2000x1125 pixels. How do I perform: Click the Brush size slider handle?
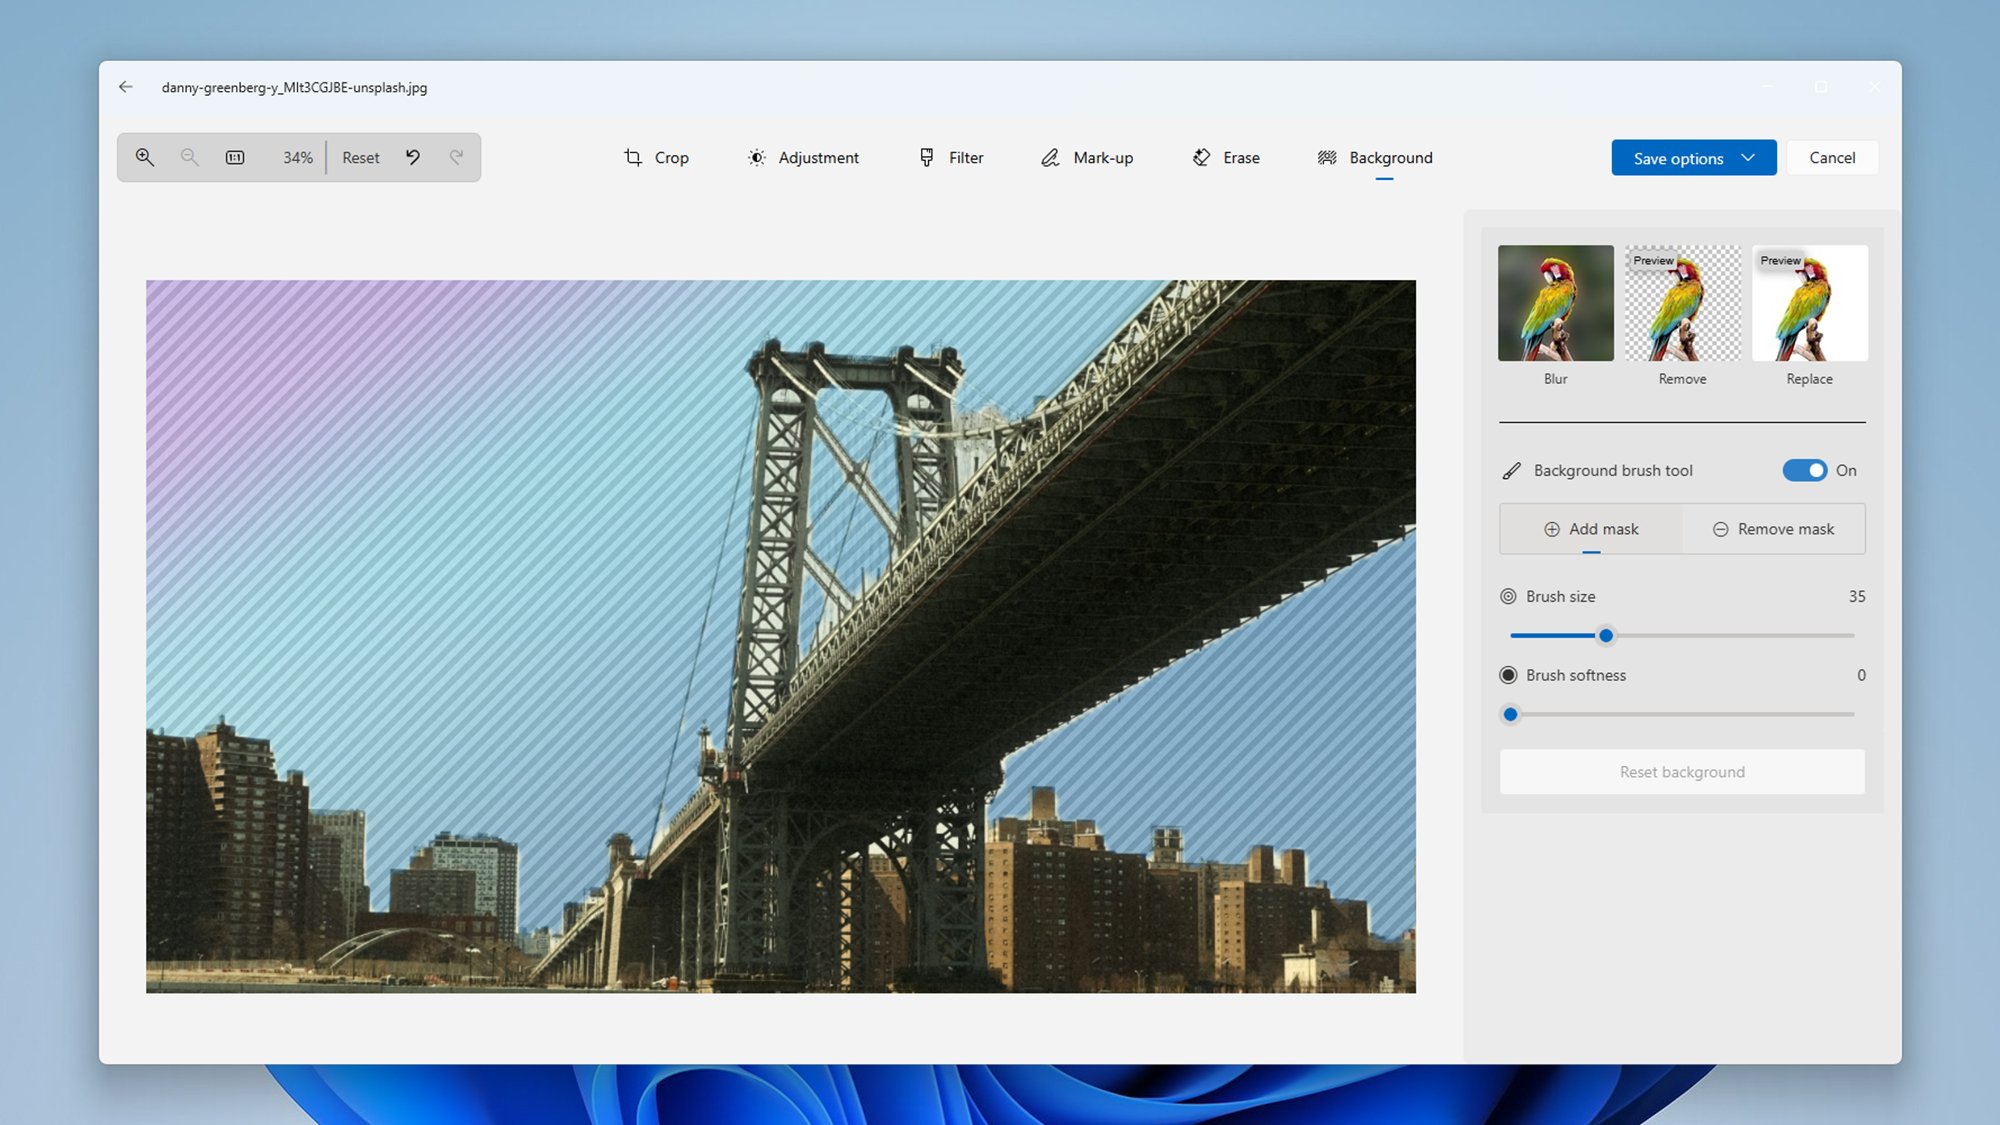click(1606, 636)
